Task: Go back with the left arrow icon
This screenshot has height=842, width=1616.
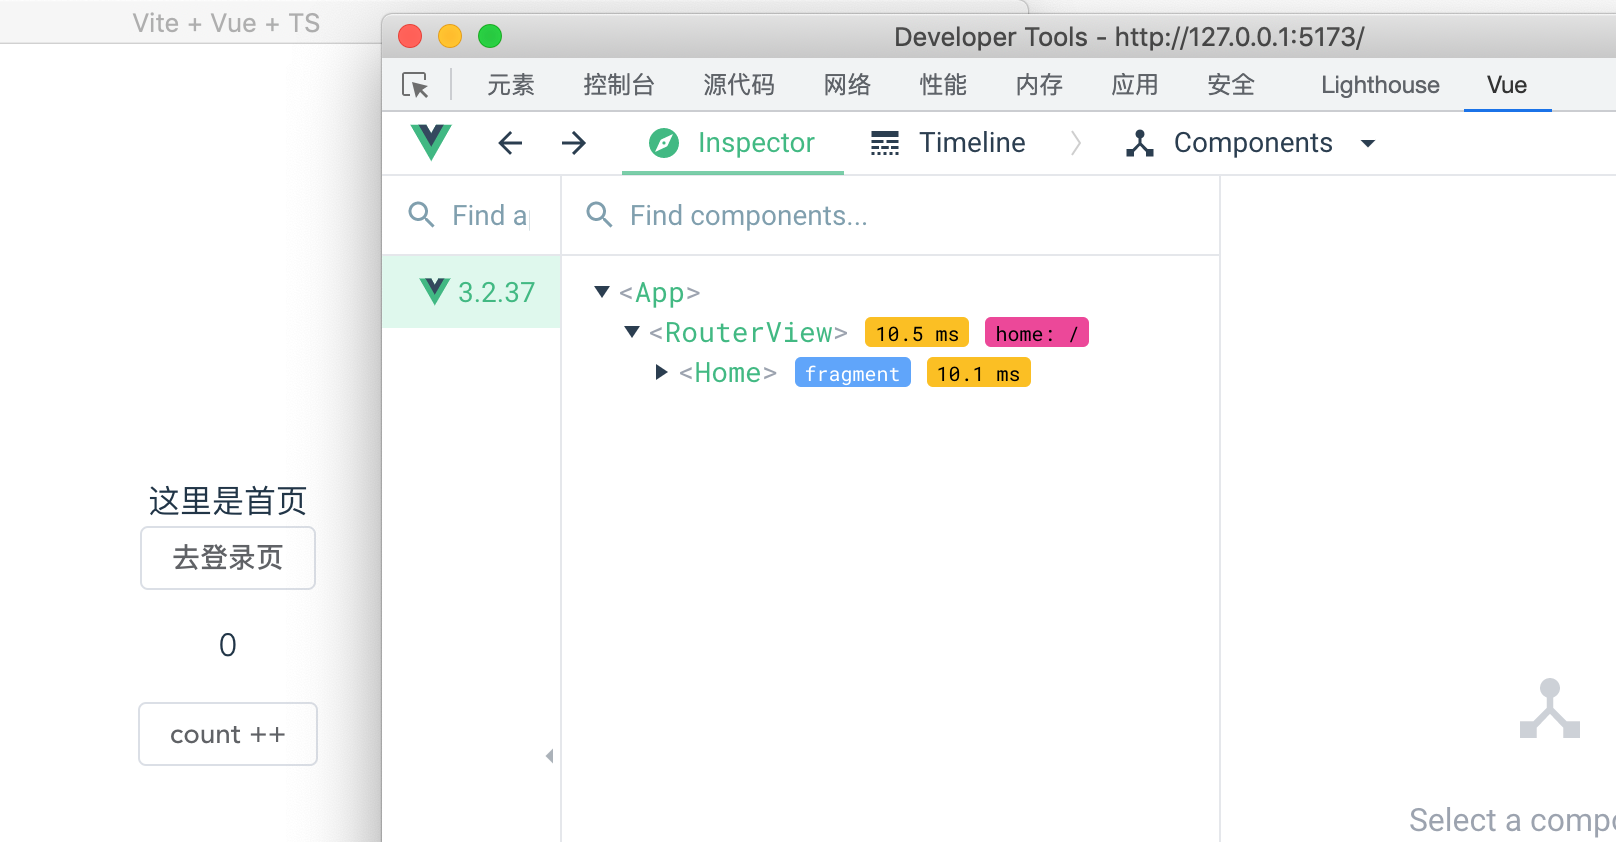Action: pos(510,143)
